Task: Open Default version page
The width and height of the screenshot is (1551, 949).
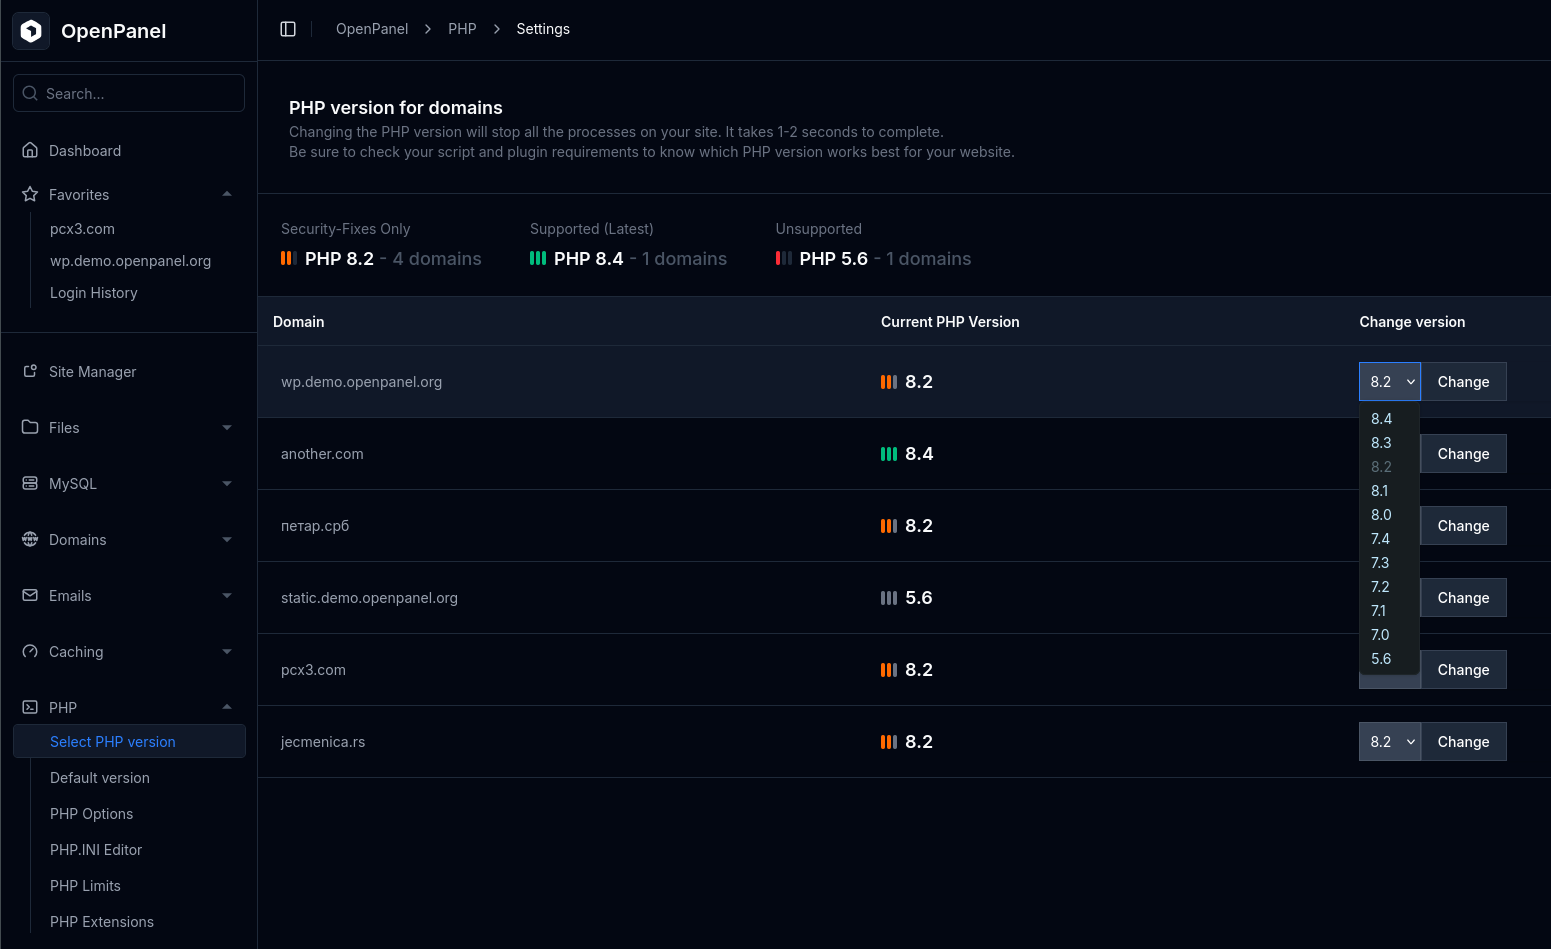Action: tap(100, 778)
